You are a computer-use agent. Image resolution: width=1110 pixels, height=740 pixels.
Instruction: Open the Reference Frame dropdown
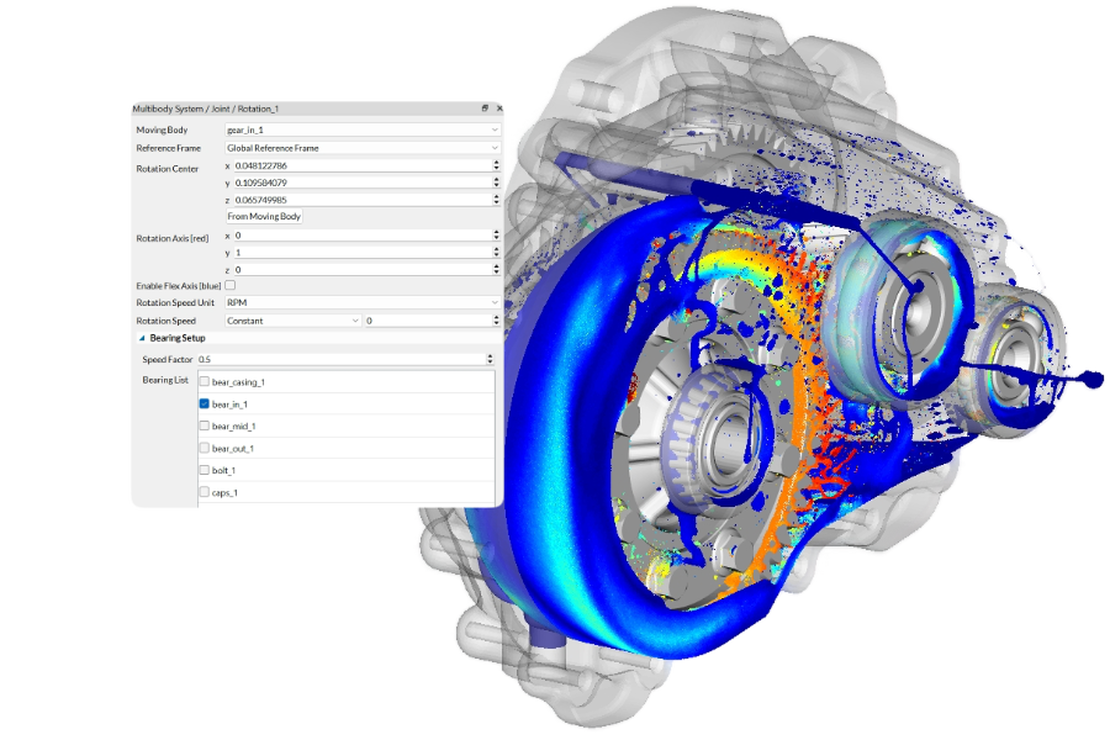(x=362, y=148)
